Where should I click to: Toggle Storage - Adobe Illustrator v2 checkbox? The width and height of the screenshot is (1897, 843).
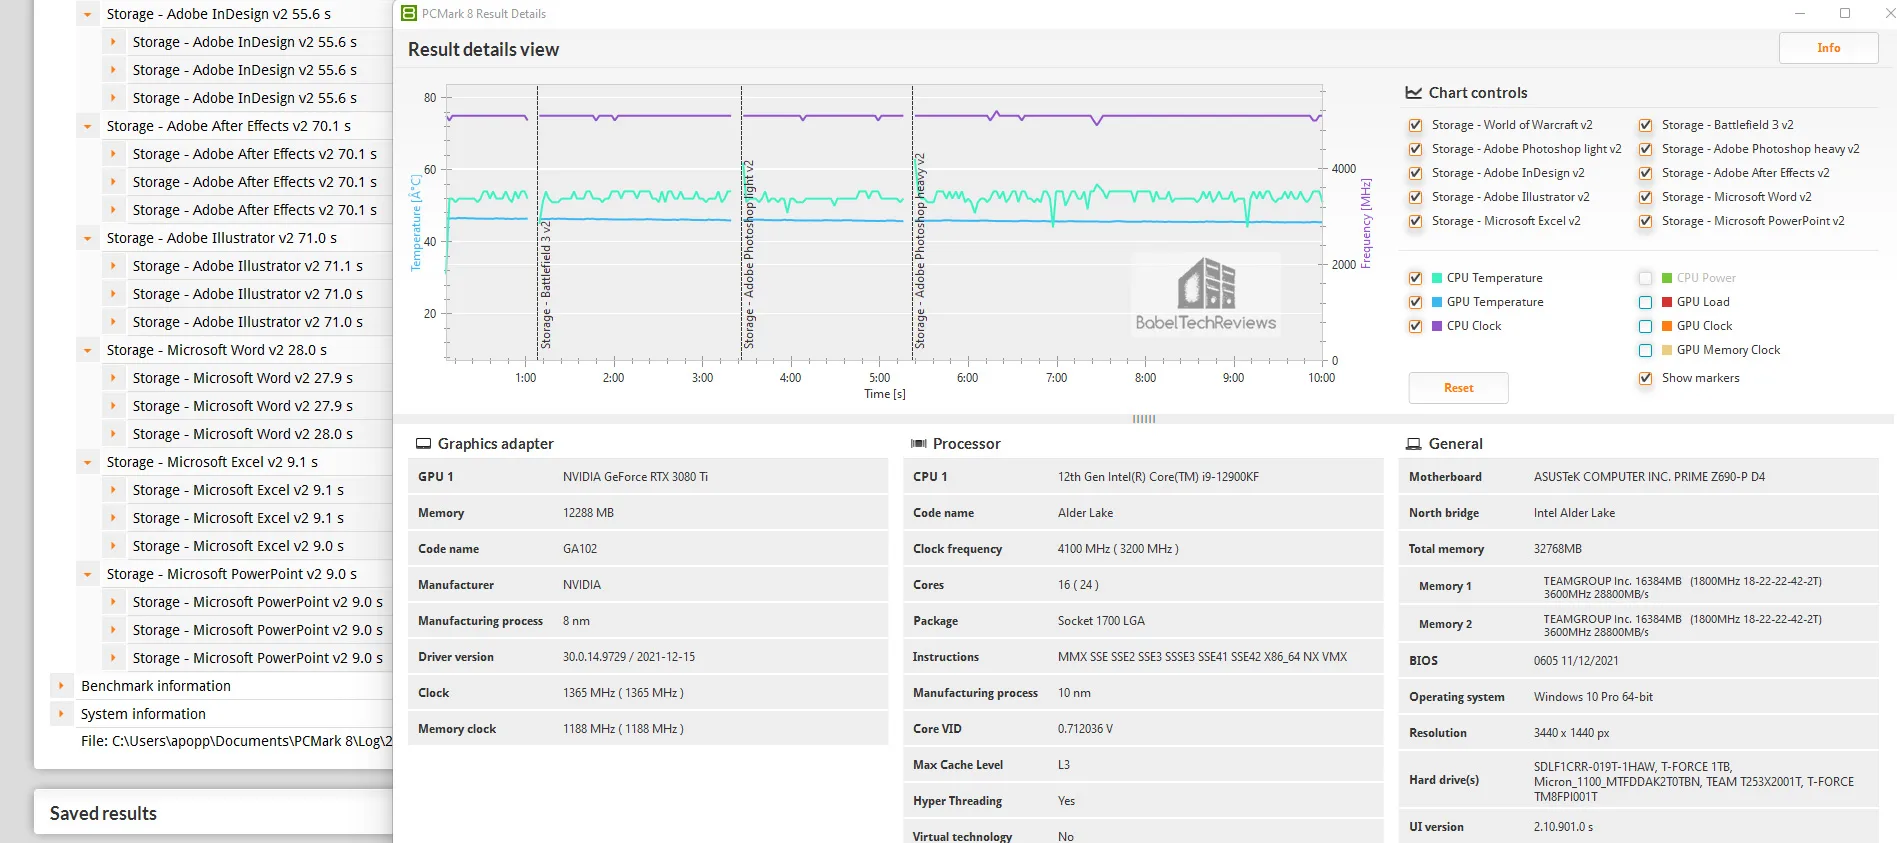(1415, 197)
